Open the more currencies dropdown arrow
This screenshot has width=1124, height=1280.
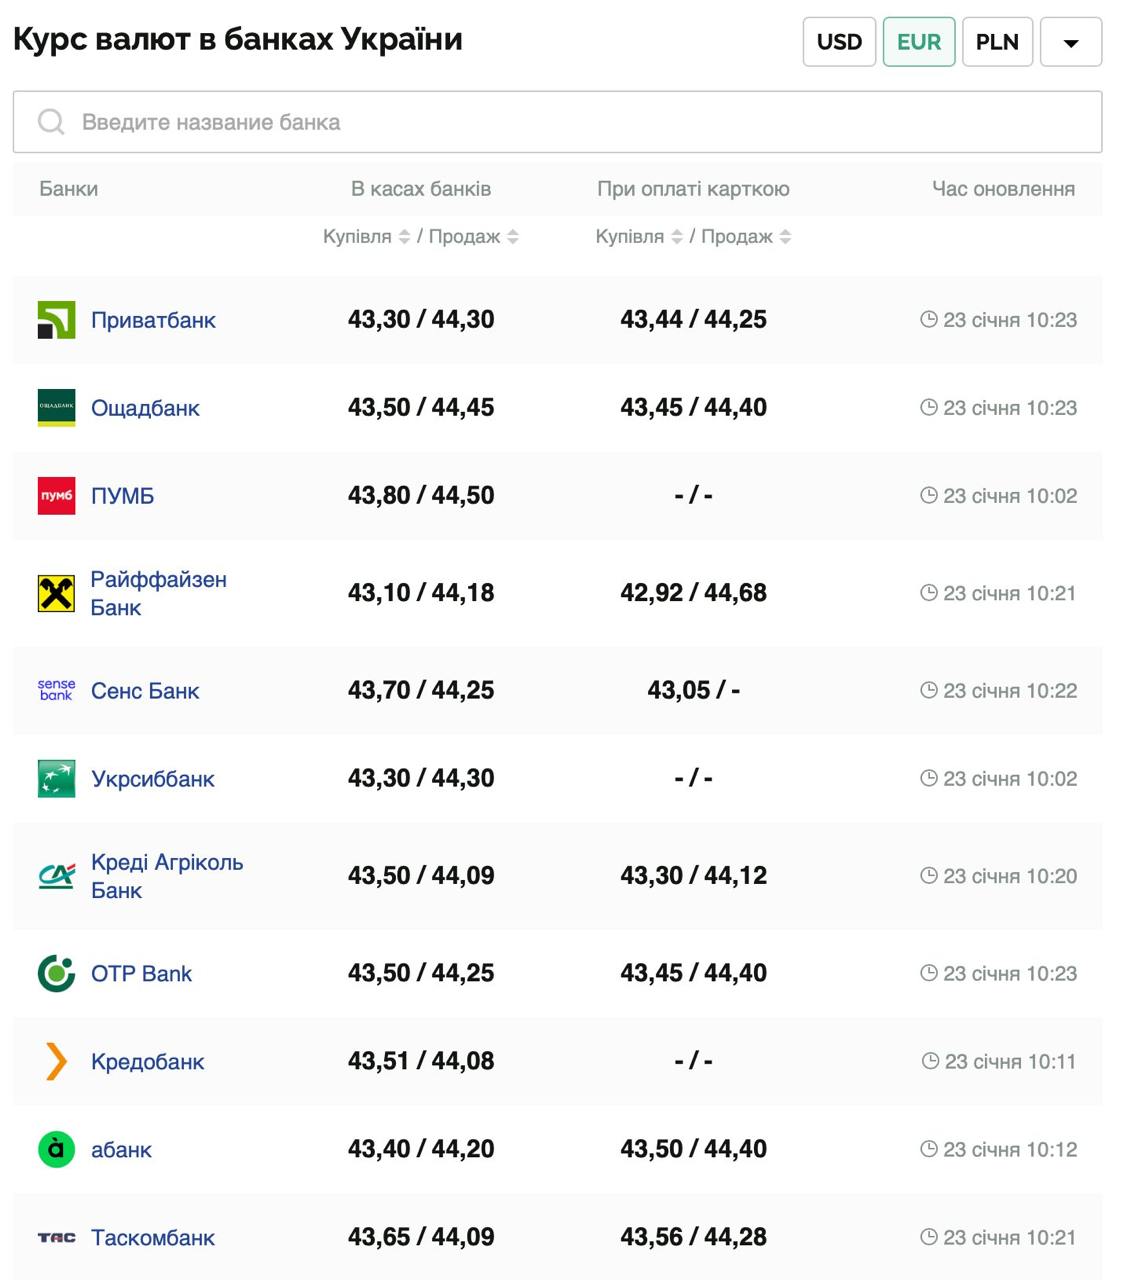pyautogui.click(x=1071, y=42)
